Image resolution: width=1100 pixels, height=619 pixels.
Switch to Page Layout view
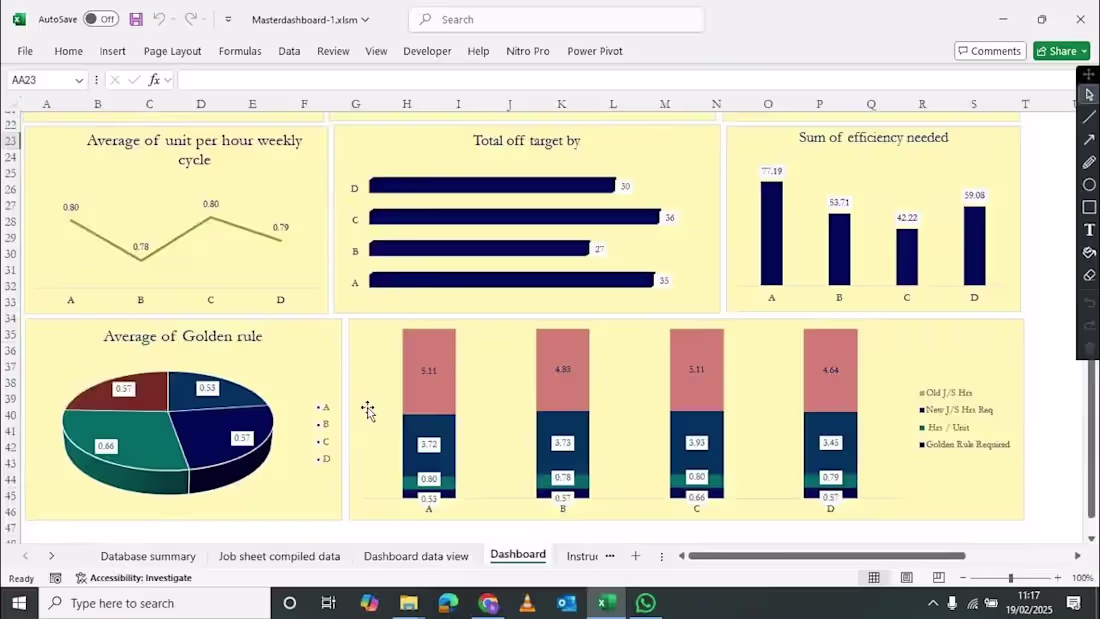click(x=906, y=577)
